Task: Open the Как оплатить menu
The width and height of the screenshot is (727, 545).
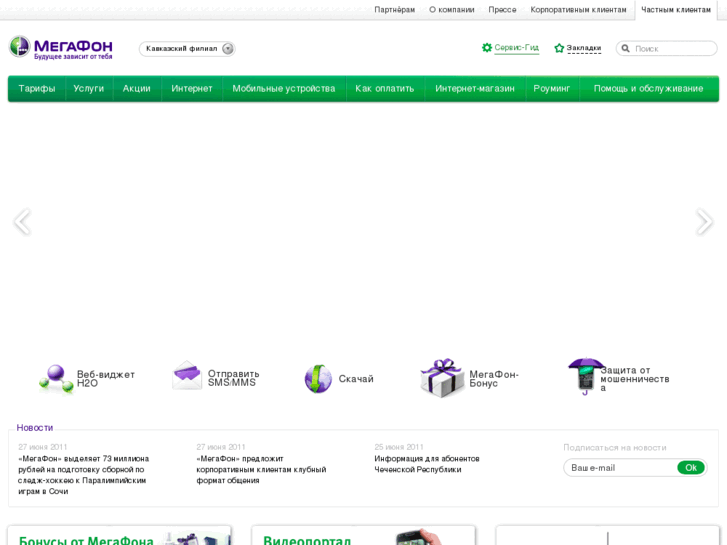Action: (x=385, y=89)
